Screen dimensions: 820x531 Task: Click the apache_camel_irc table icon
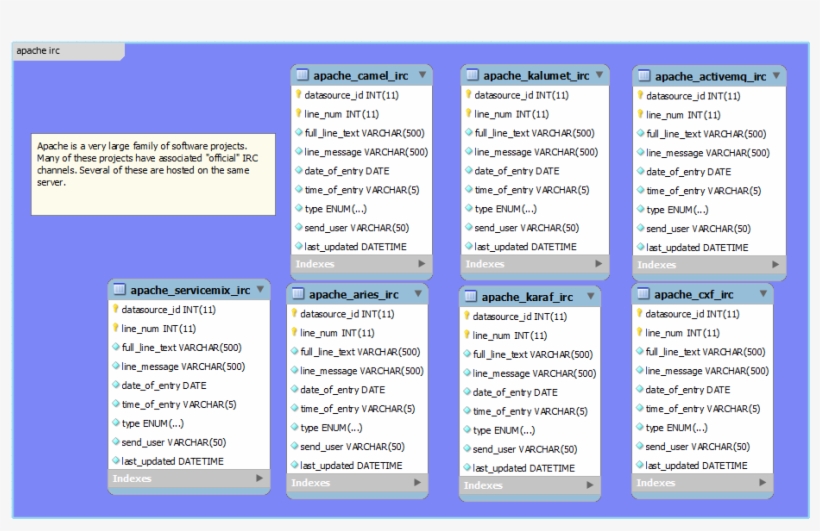(x=302, y=75)
